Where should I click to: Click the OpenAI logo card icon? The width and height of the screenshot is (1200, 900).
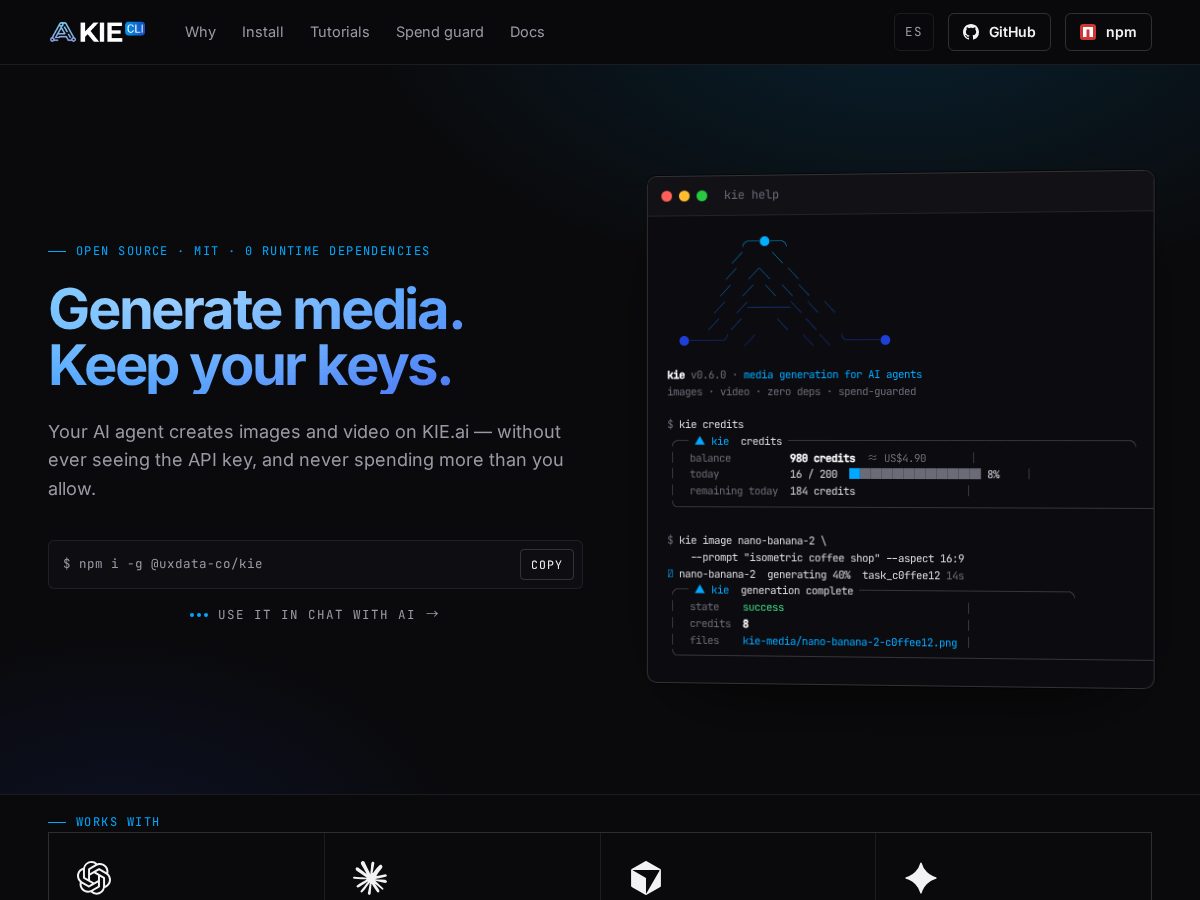[x=94, y=878]
